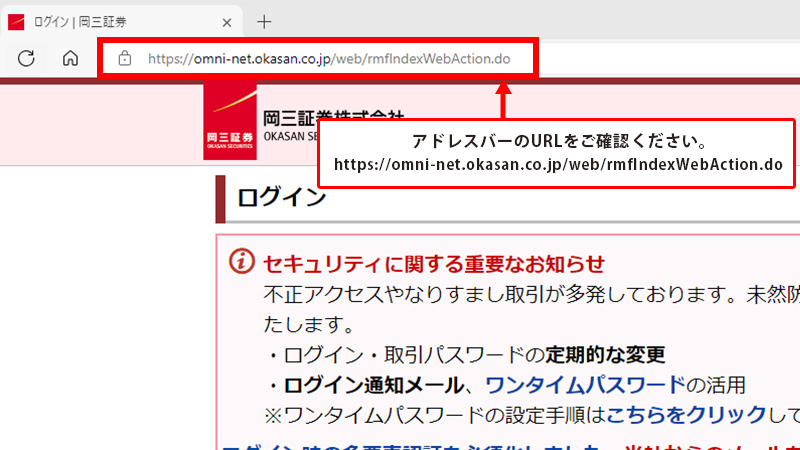The image size is (800, 450).
Task: Click the red Okasan favicon on the tab
Action: click(16, 21)
